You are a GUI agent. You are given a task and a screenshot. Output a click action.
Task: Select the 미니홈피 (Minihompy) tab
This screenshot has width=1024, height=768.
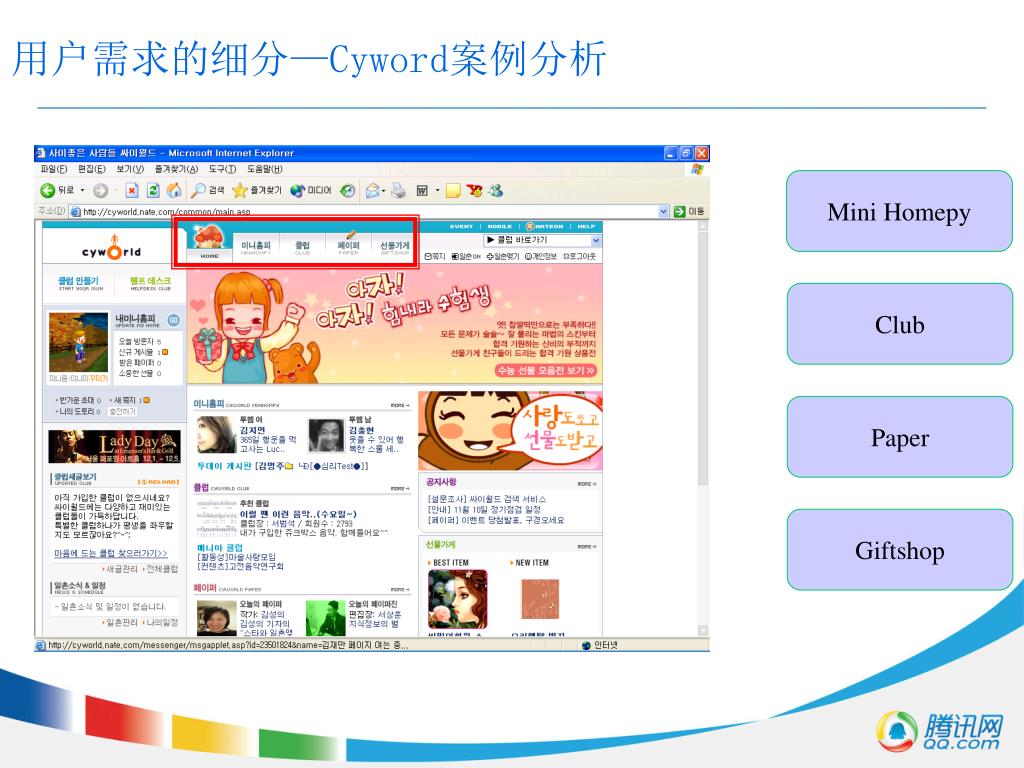[x=255, y=248]
